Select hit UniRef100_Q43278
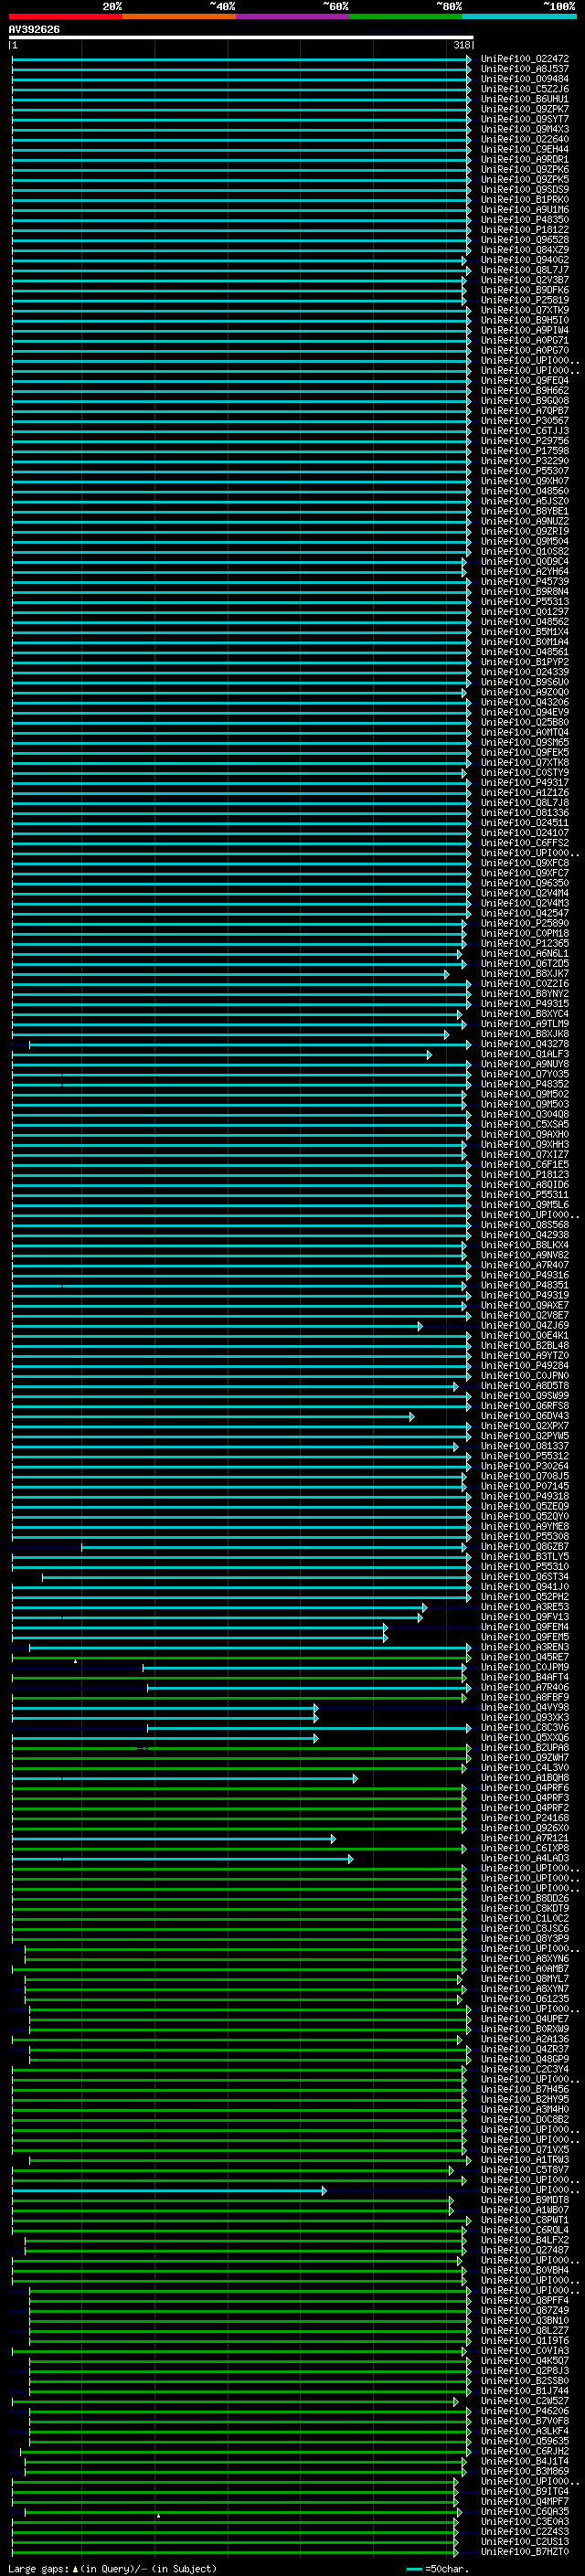 (524, 1044)
